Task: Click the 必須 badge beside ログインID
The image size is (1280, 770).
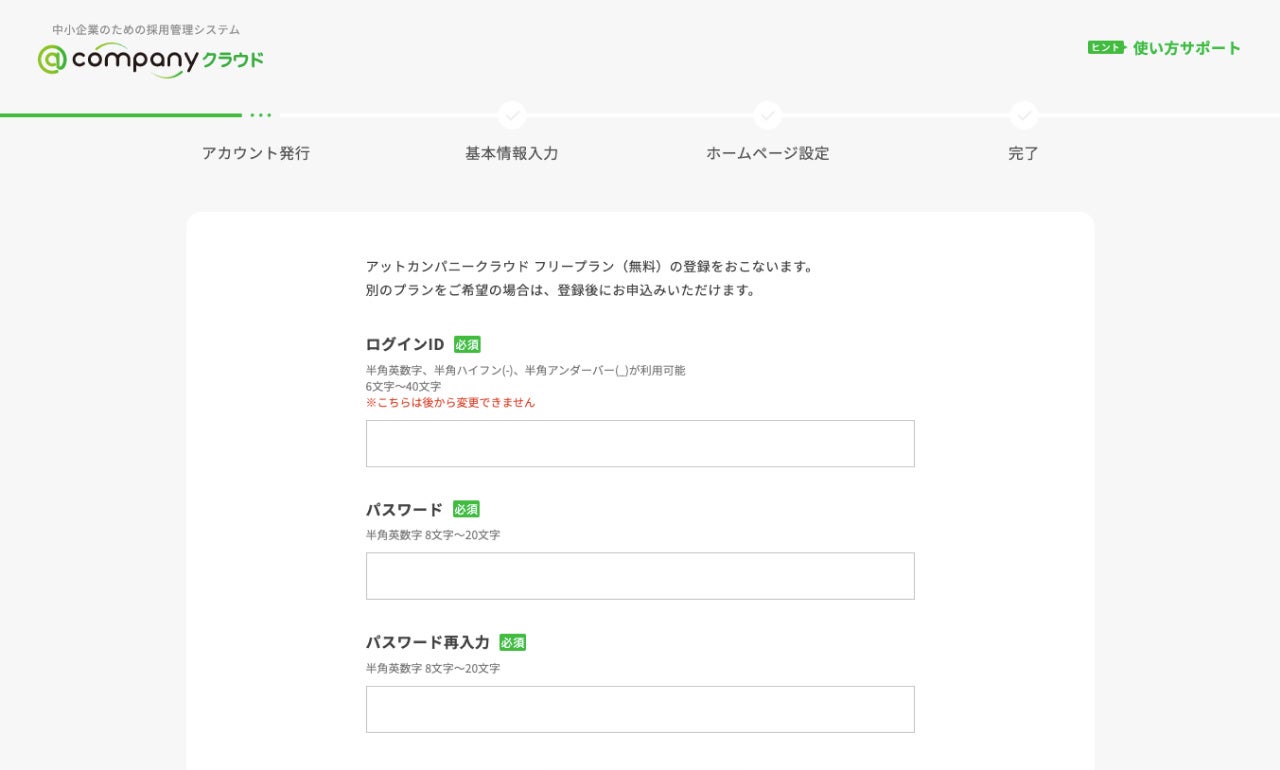Action: (x=467, y=344)
